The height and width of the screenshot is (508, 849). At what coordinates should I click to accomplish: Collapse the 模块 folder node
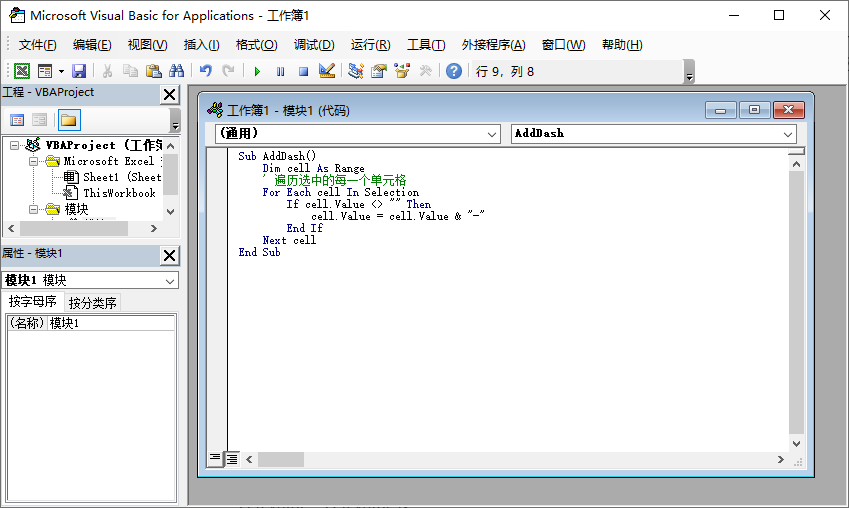click(34, 209)
